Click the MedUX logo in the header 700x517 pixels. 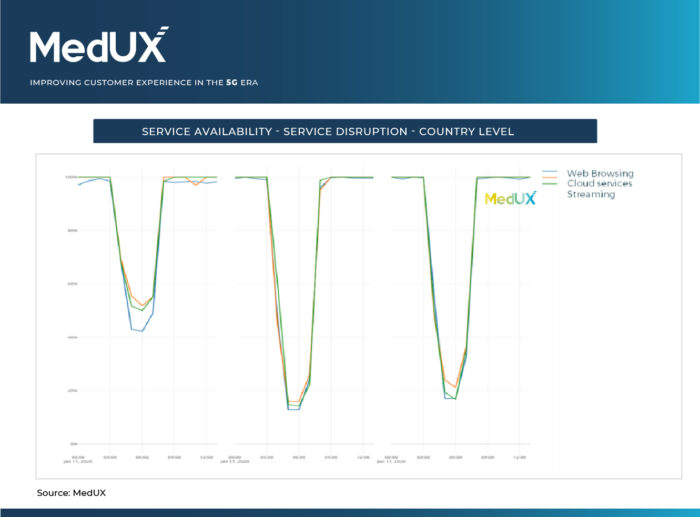98,46
